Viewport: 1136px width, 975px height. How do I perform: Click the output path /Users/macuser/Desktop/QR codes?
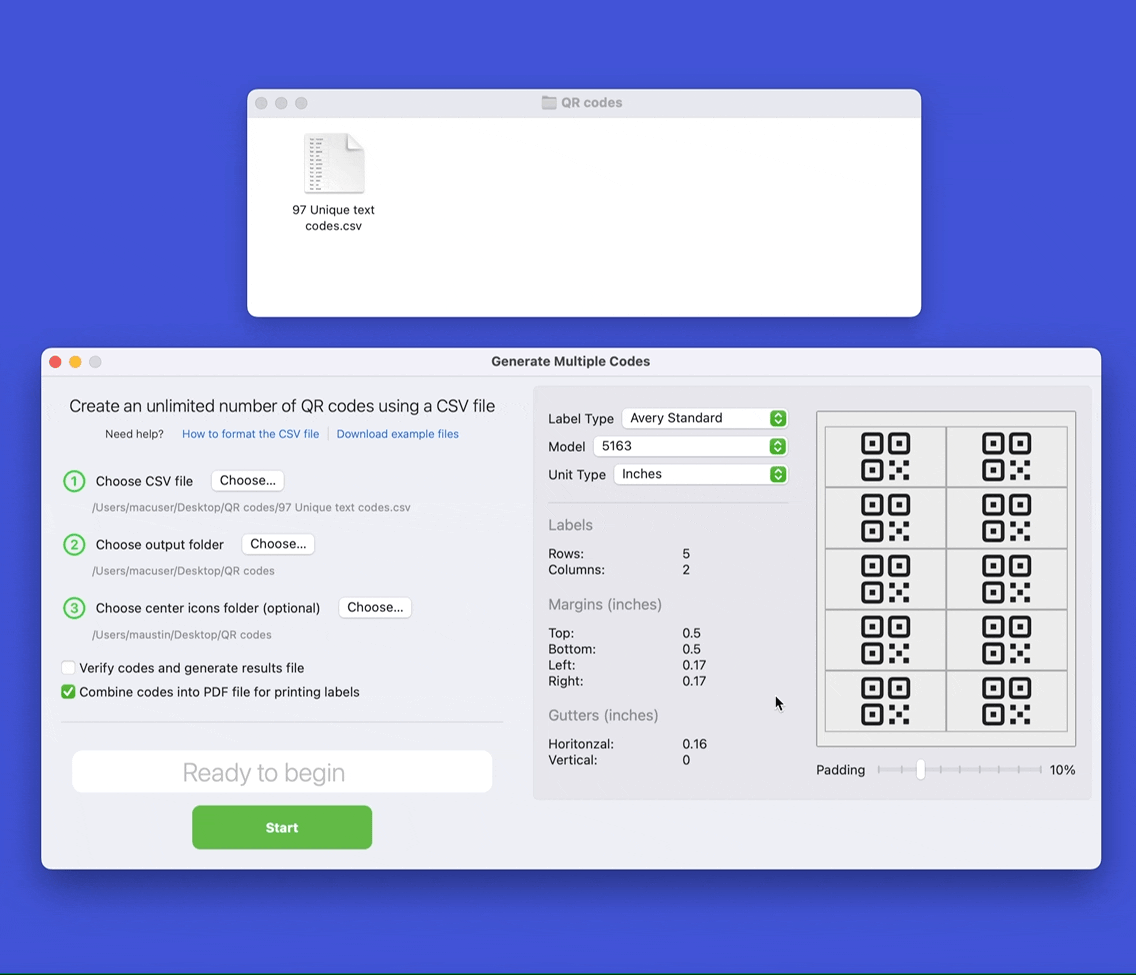(x=183, y=571)
